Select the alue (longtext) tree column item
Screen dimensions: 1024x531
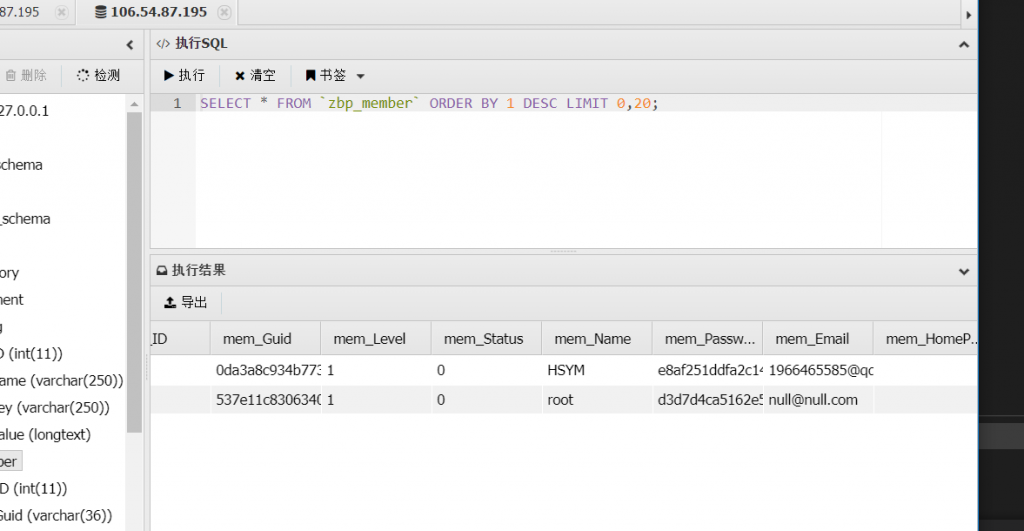[x=45, y=435]
